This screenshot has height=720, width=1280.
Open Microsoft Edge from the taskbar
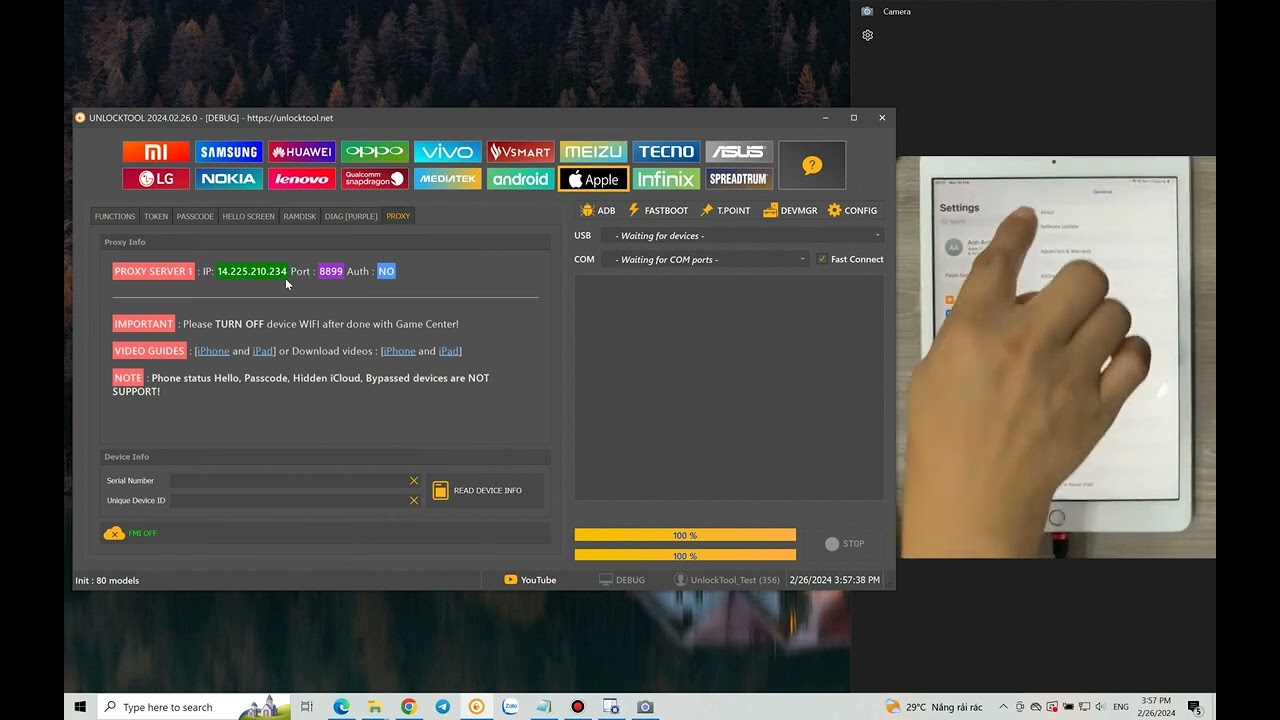[341, 707]
